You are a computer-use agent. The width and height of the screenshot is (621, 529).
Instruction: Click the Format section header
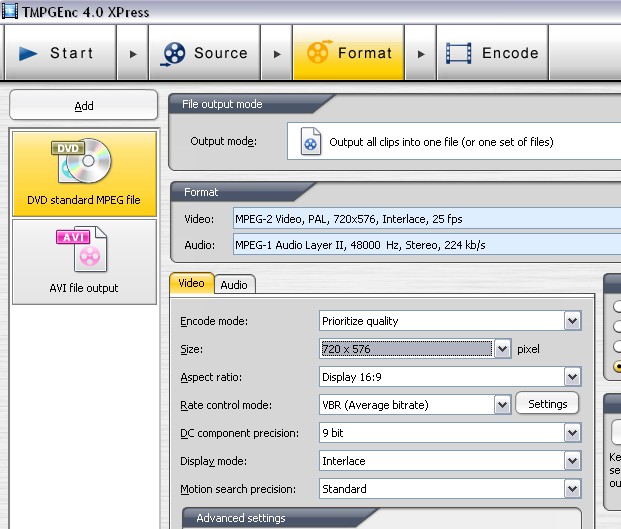(201, 192)
